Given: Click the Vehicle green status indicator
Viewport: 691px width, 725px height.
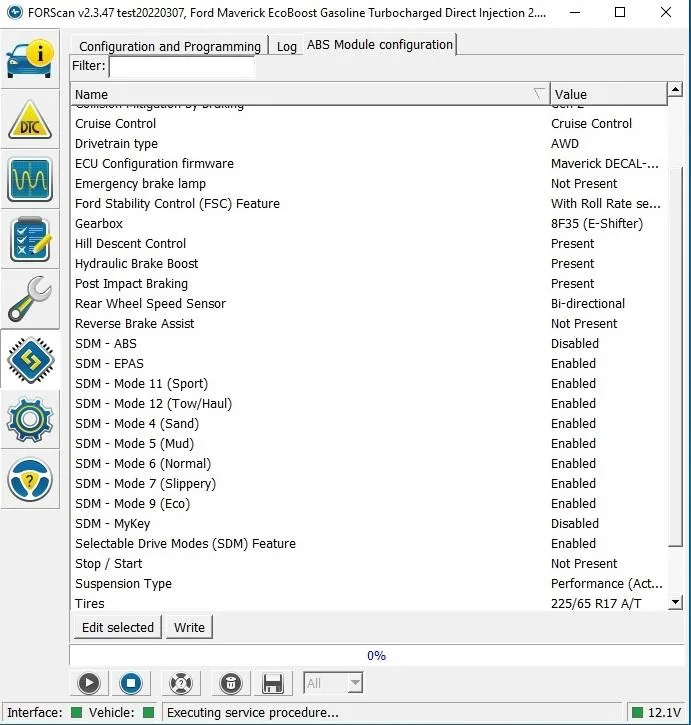Looking at the screenshot, I should [x=148, y=713].
